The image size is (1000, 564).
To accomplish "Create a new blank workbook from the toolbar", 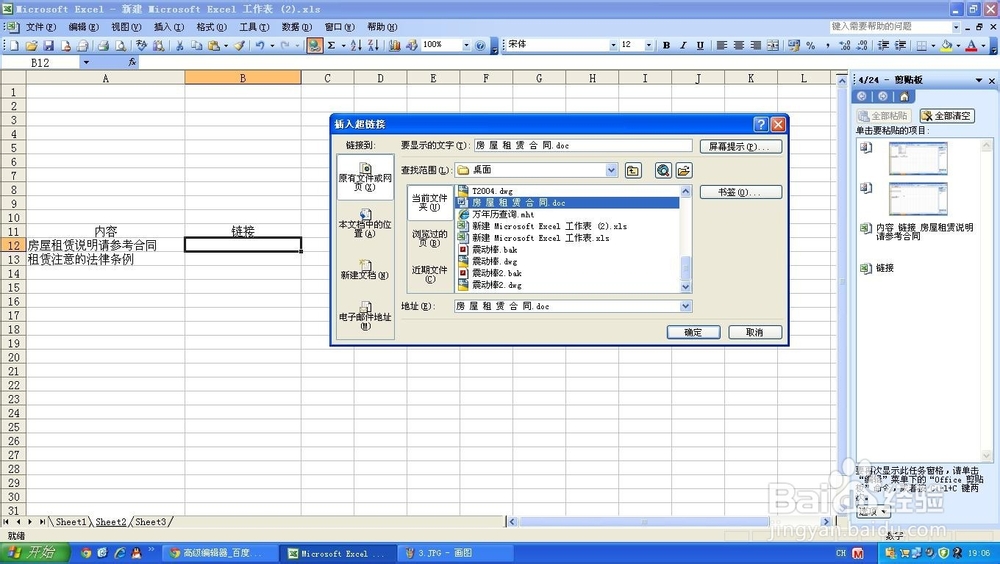I will pyautogui.click(x=14, y=45).
